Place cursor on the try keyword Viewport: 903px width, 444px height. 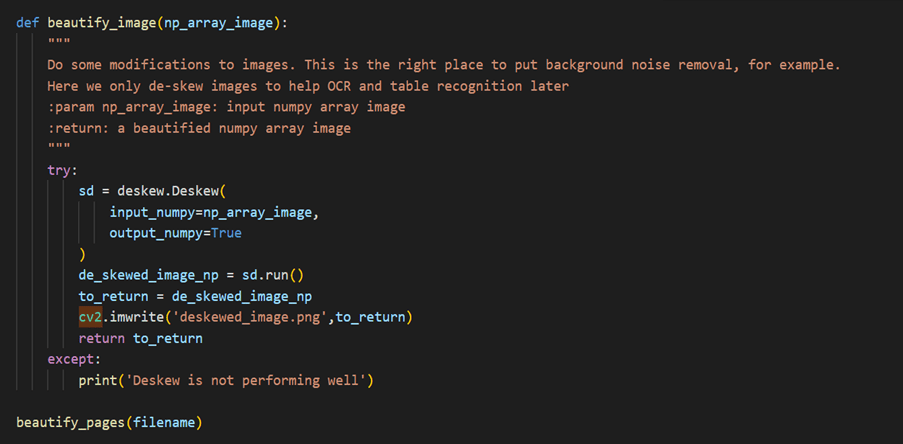(x=59, y=170)
